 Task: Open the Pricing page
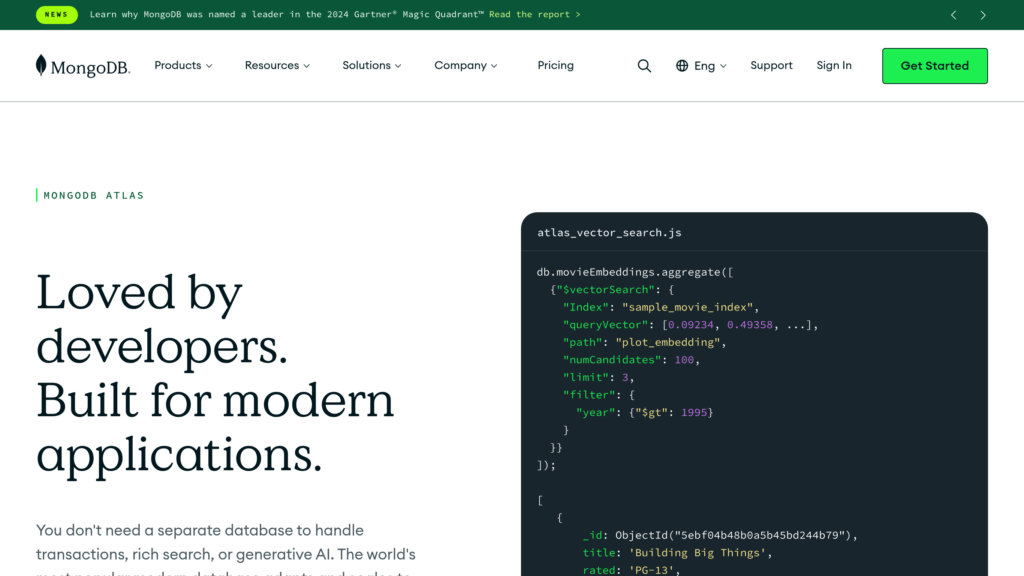(555, 66)
